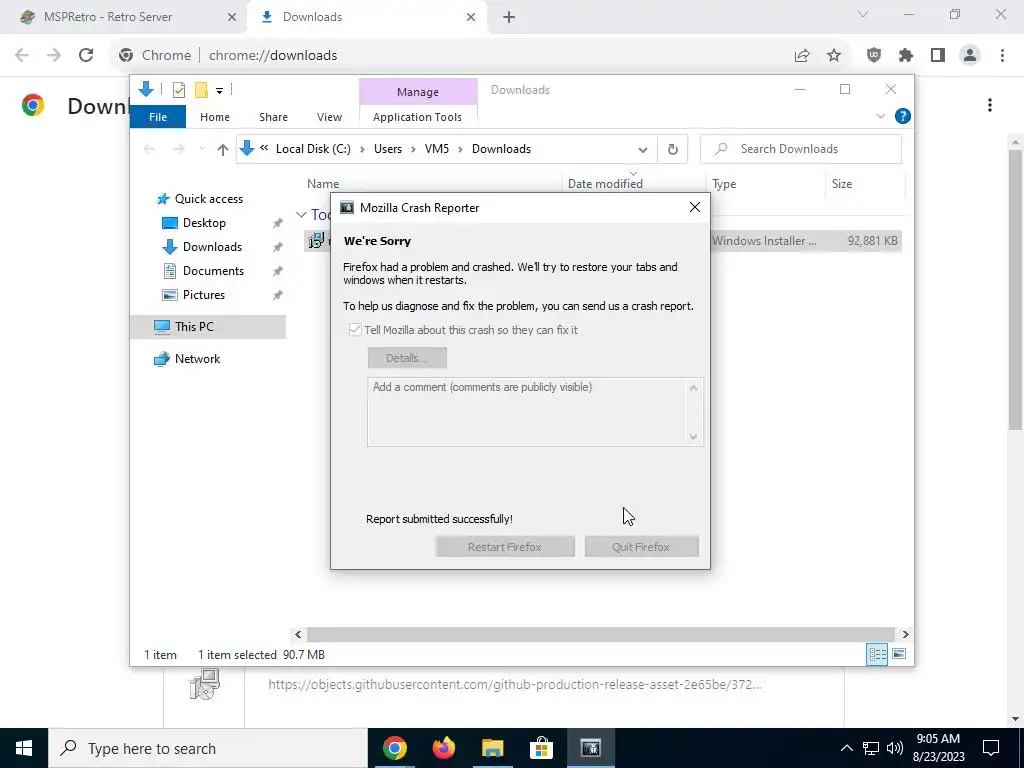Viewport: 1024px width, 768px height.
Task: Open Downloads in the navigation pane
Action: (x=212, y=247)
